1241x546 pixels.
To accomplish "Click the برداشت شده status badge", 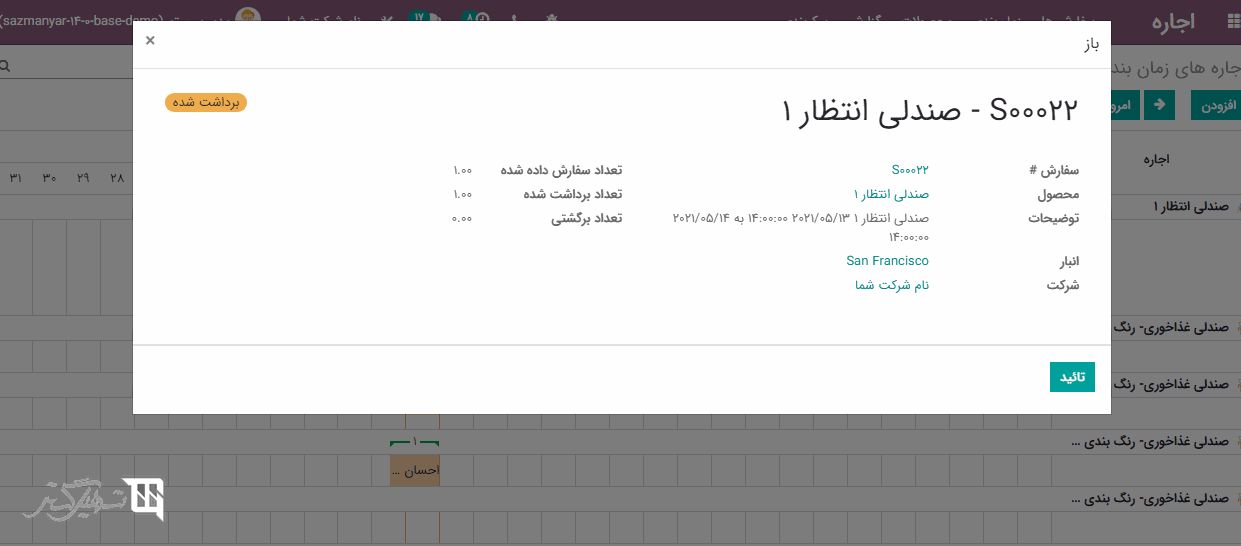I will point(206,102).
